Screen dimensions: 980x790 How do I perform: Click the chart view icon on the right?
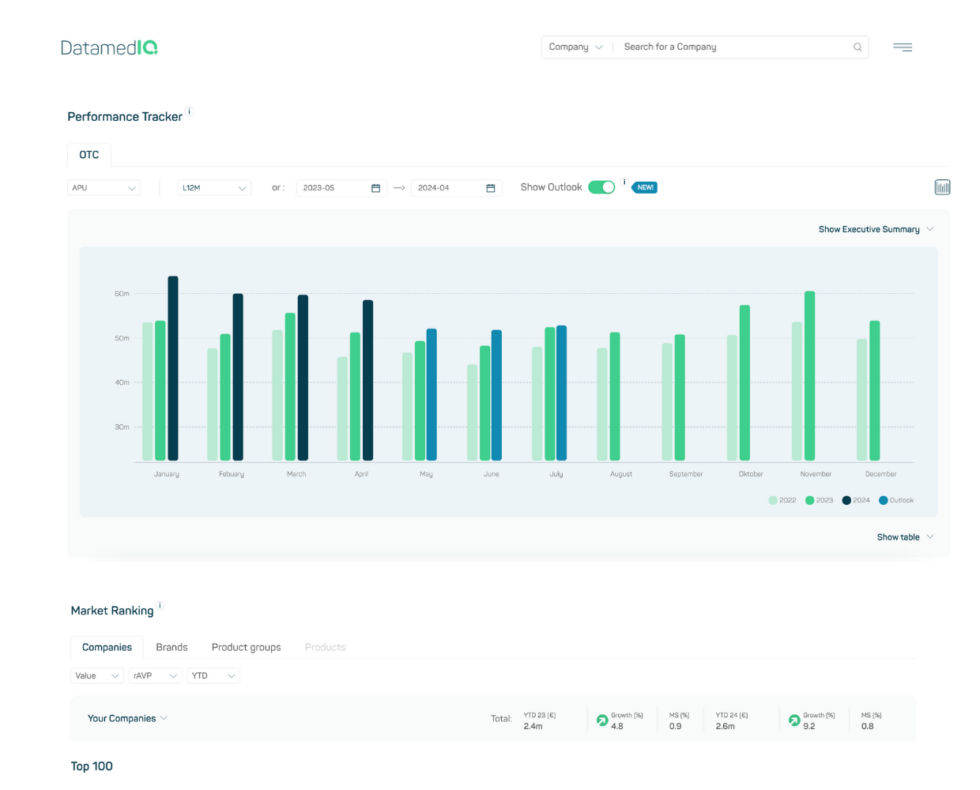tap(941, 187)
